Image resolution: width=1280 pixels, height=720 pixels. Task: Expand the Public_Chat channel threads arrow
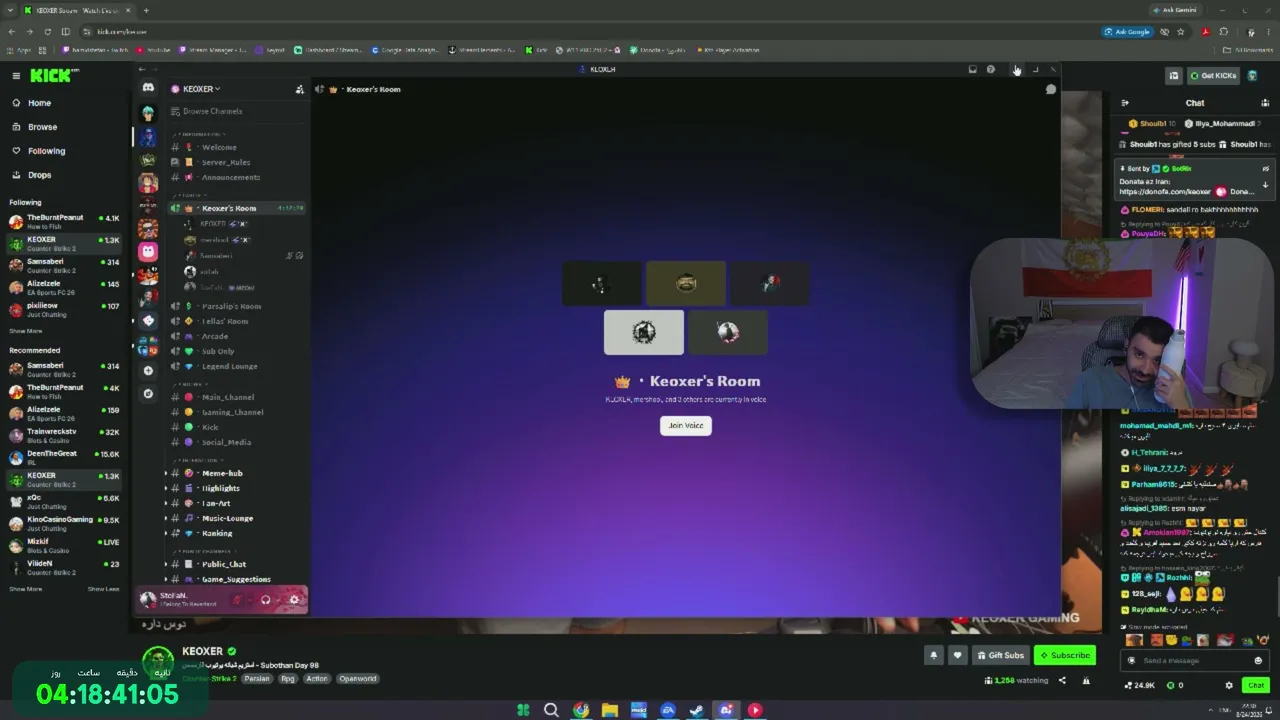tap(166, 564)
